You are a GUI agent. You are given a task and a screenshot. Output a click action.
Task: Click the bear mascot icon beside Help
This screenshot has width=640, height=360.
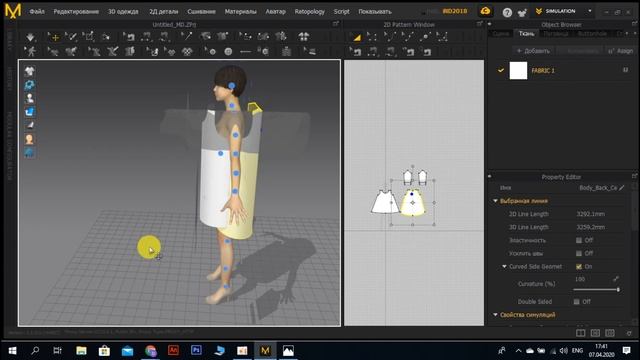(x=522, y=12)
